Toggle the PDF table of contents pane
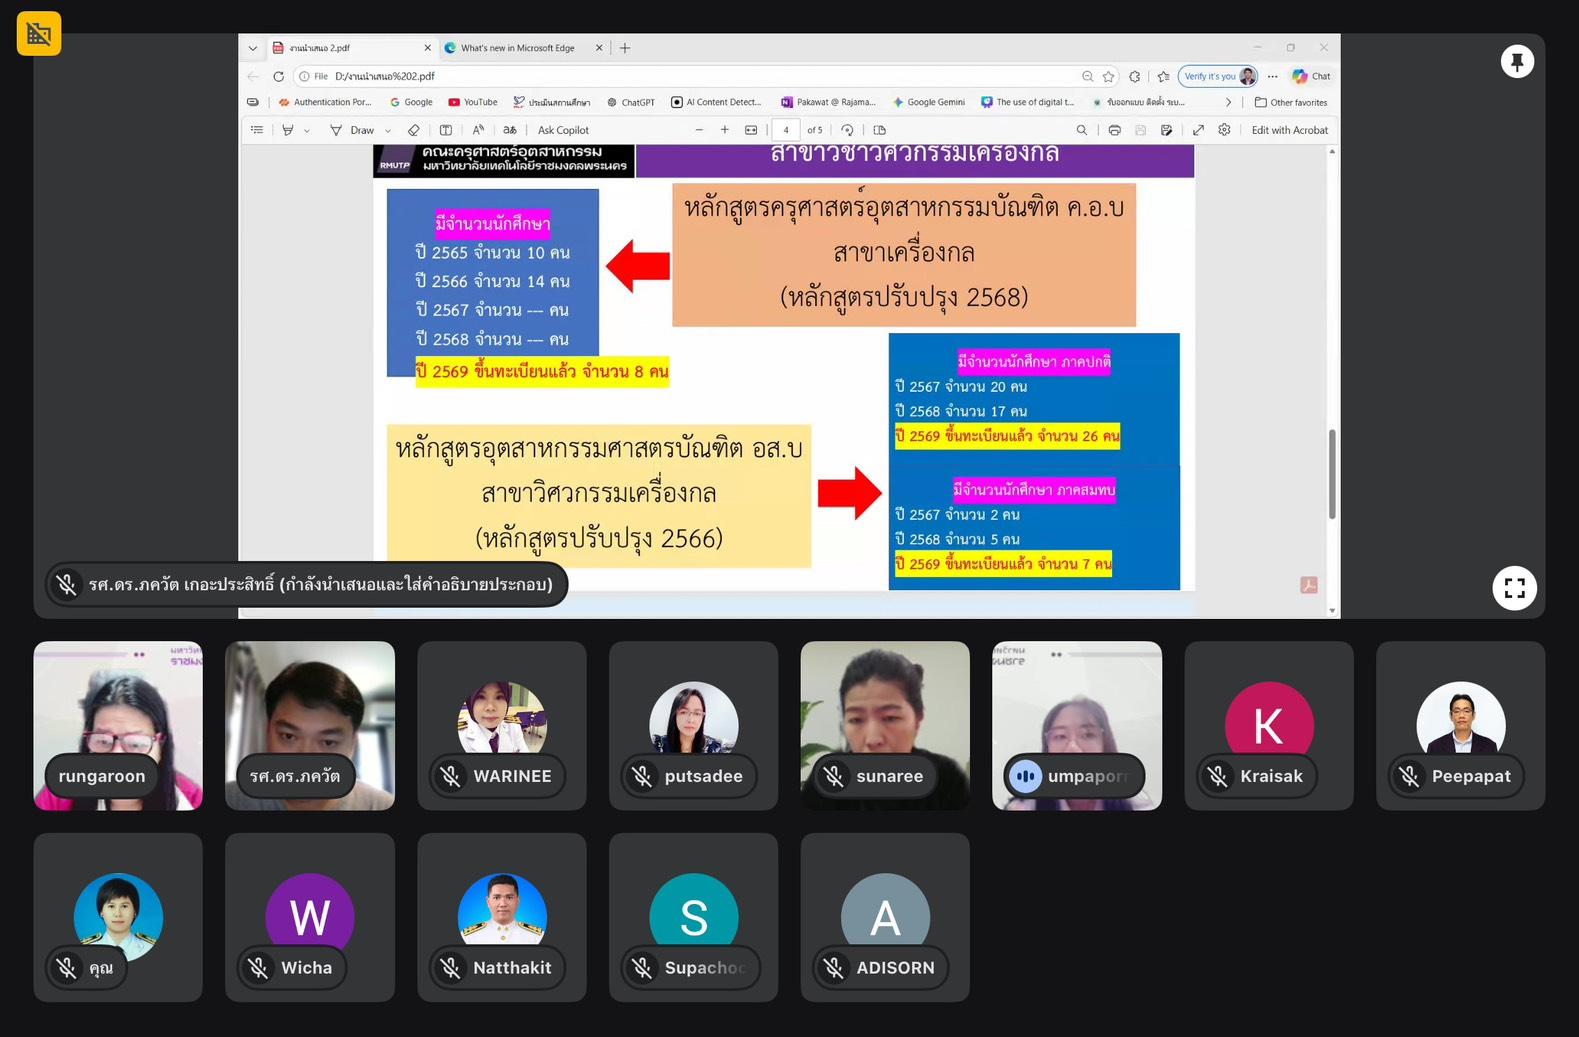Viewport: 1579px width, 1037px height. (x=257, y=130)
